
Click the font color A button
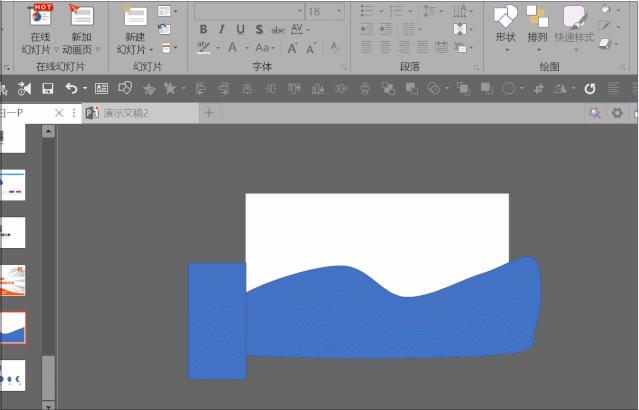coord(232,48)
